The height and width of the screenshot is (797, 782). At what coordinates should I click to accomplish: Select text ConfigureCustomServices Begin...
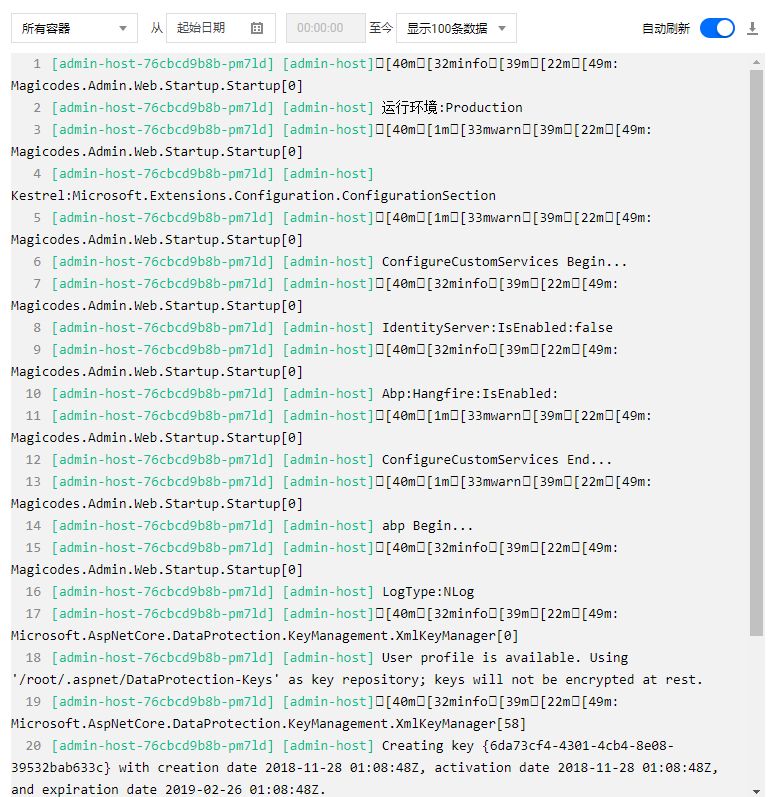(x=504, y=262)
